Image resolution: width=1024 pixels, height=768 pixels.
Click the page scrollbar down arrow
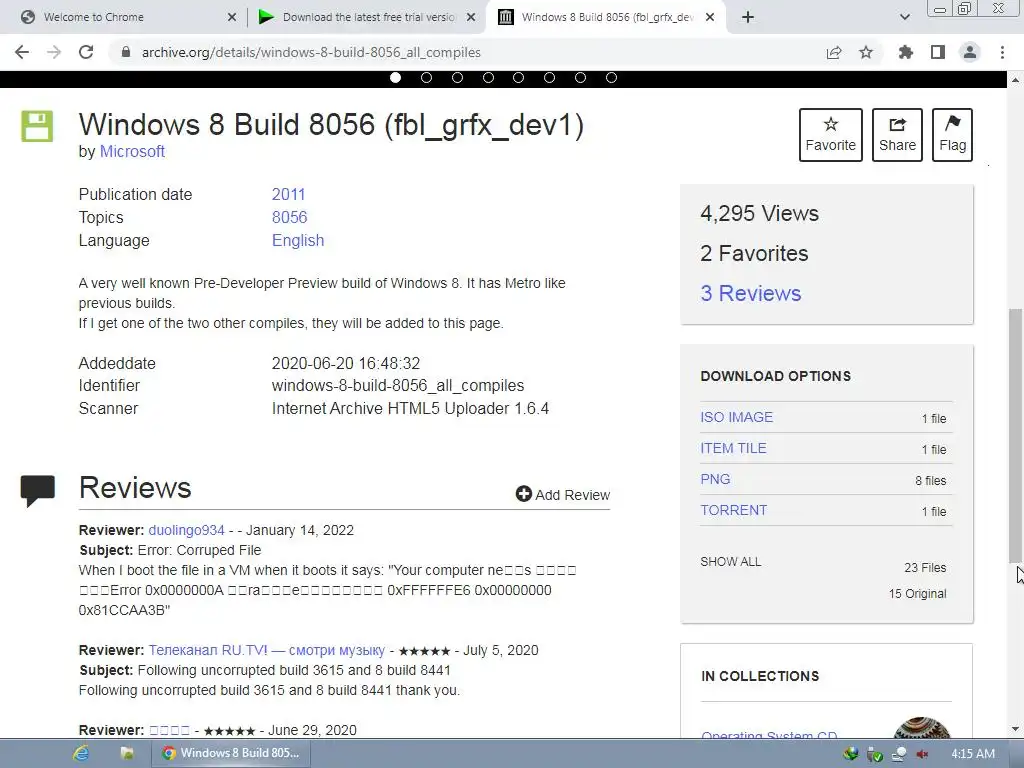[1015, 729]
